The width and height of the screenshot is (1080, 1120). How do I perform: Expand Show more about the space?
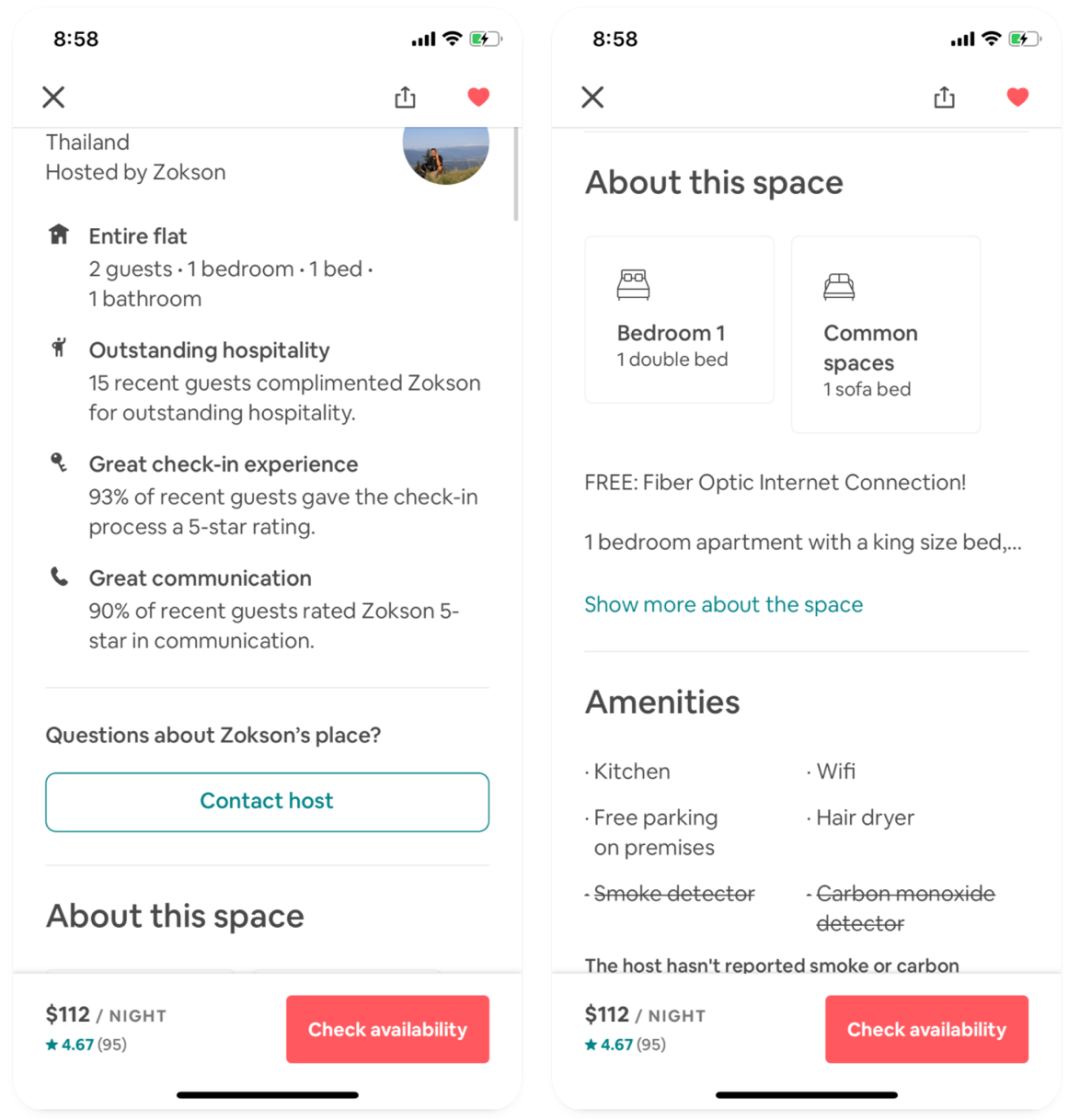pyautogui.click(x=723, y=605)
